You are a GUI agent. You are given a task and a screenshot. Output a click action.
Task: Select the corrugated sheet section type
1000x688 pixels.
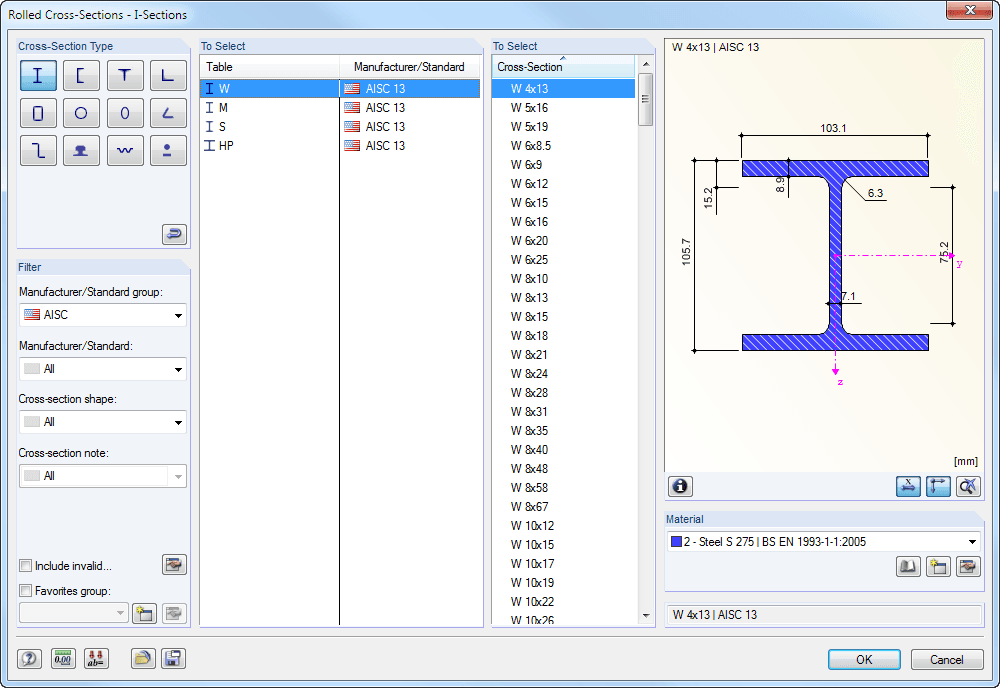[x=125, y=150]
